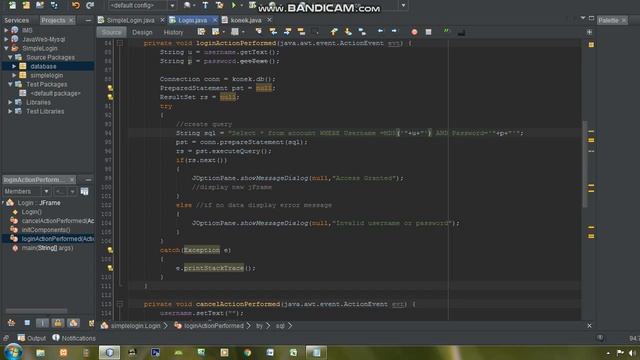The width and height of the screenshot is (640, 360).
Task: Collapse the Source Packages node
Action: click(10, 57)
